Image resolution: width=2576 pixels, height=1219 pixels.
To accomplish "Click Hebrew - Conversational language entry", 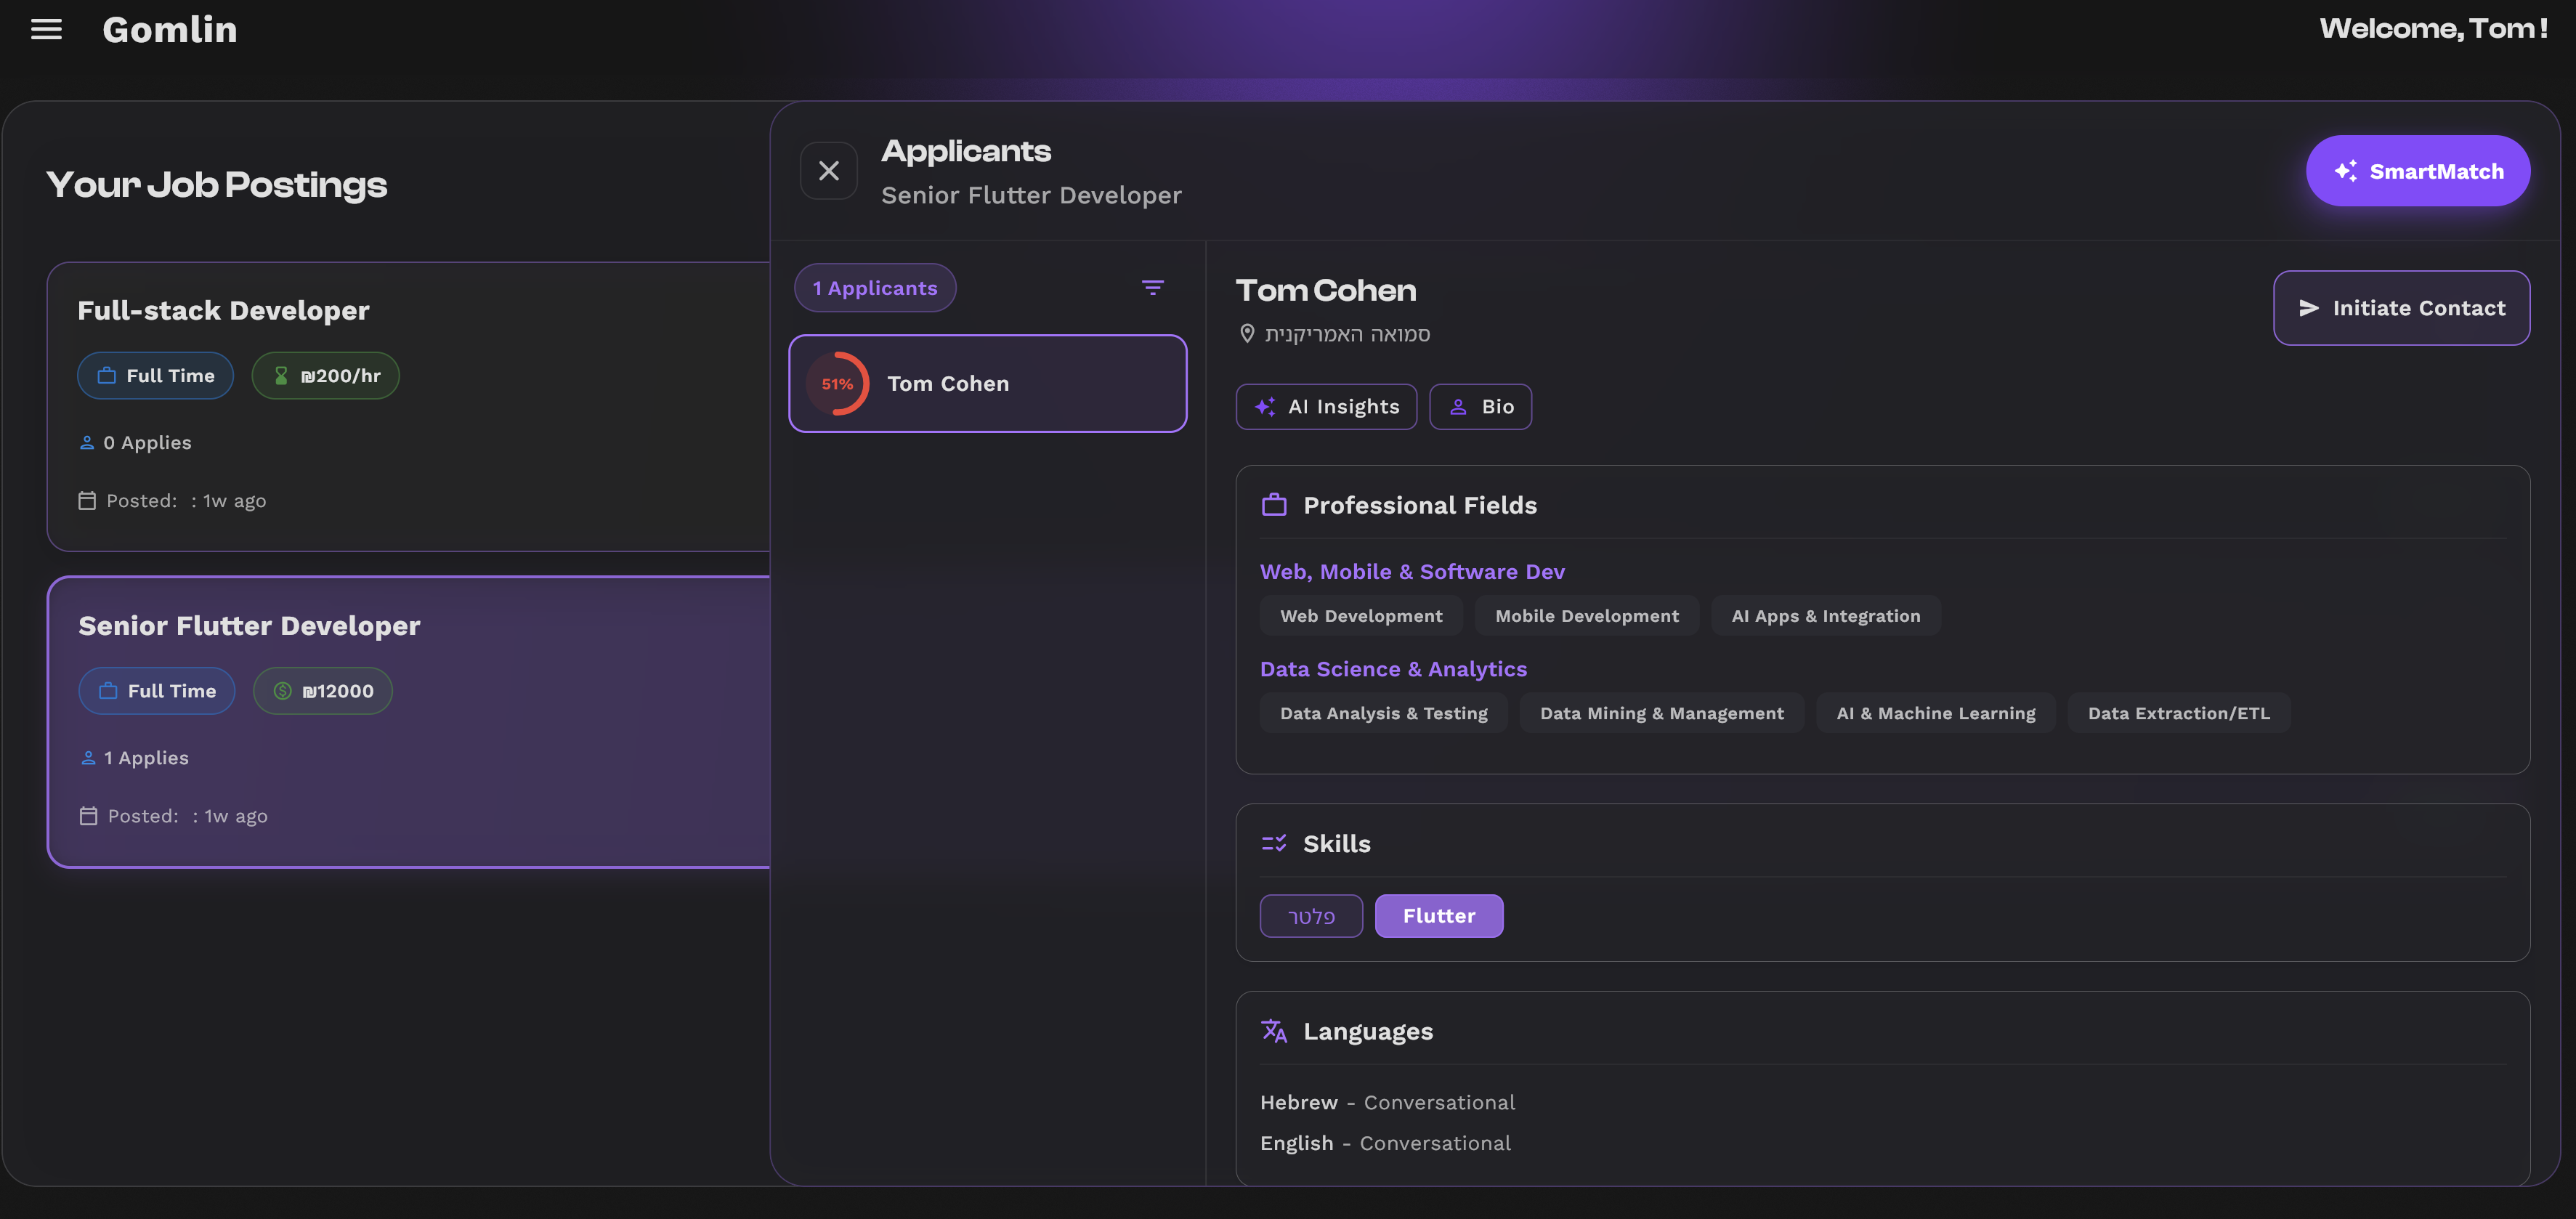I will (x=1387, y=1102).
